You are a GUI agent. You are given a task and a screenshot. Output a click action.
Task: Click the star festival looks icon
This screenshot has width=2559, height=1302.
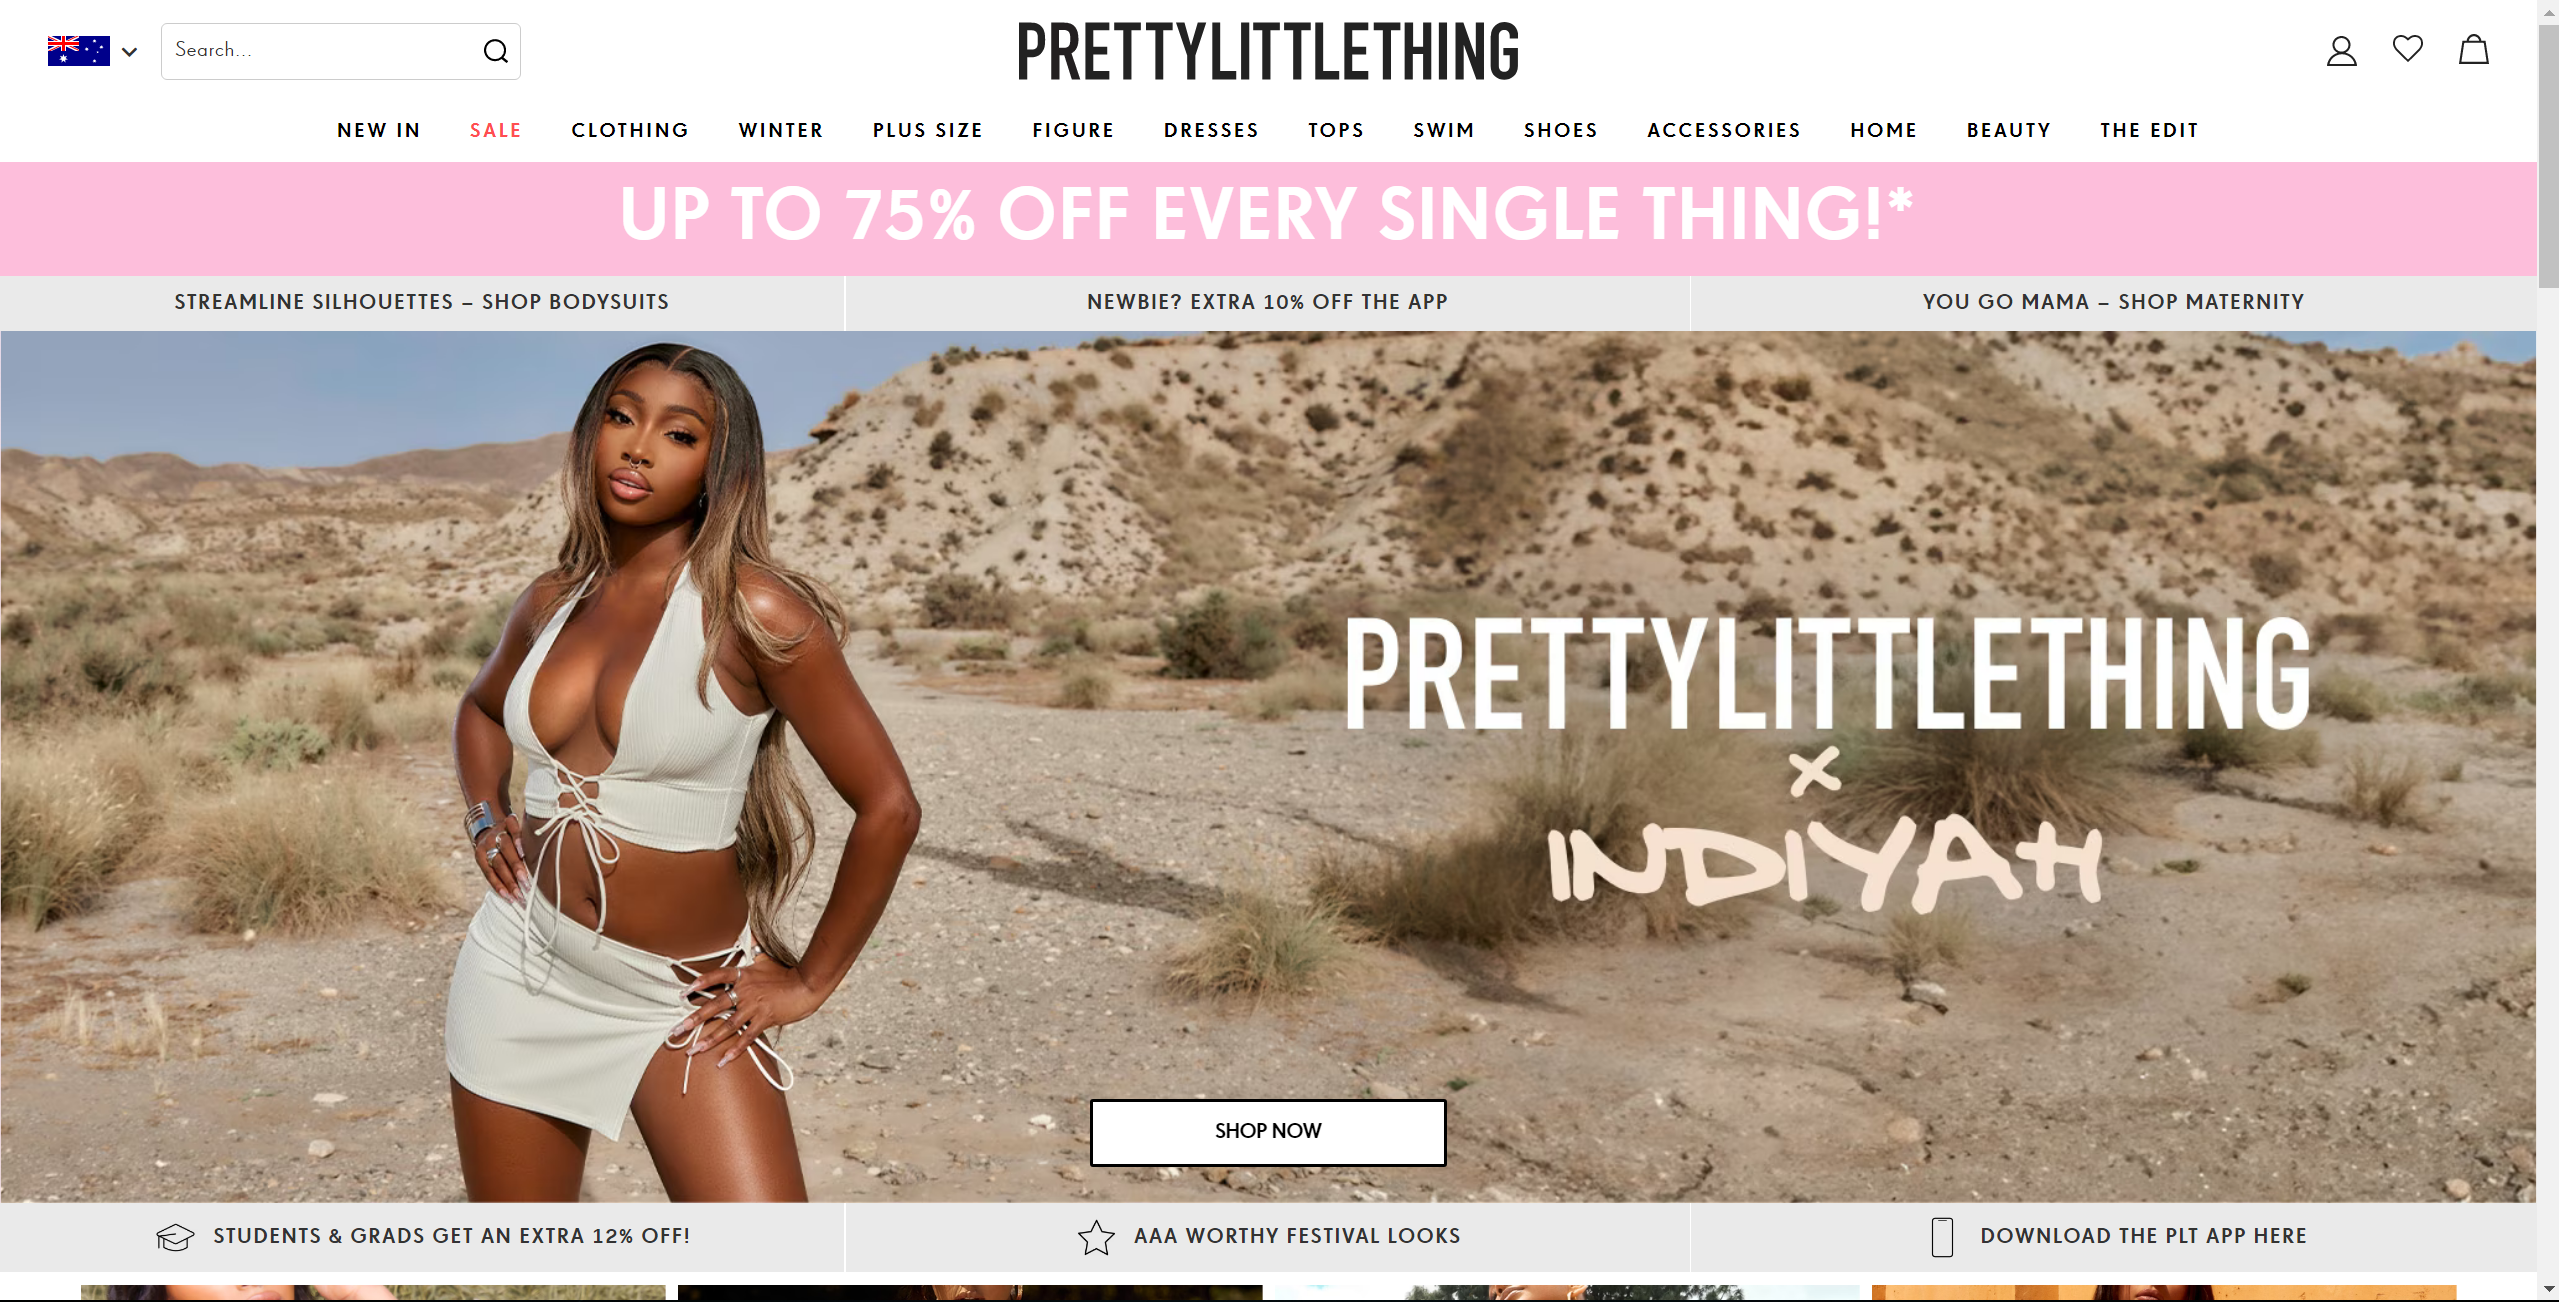[1096, 1237]
